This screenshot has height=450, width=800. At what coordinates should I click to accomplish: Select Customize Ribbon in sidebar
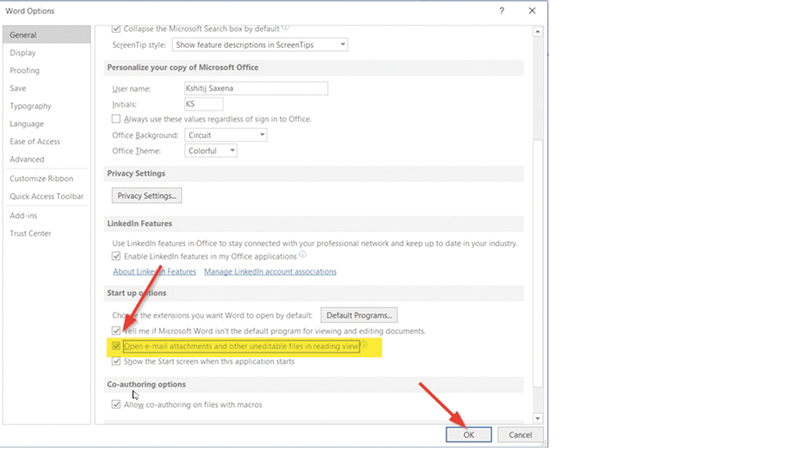41,178
